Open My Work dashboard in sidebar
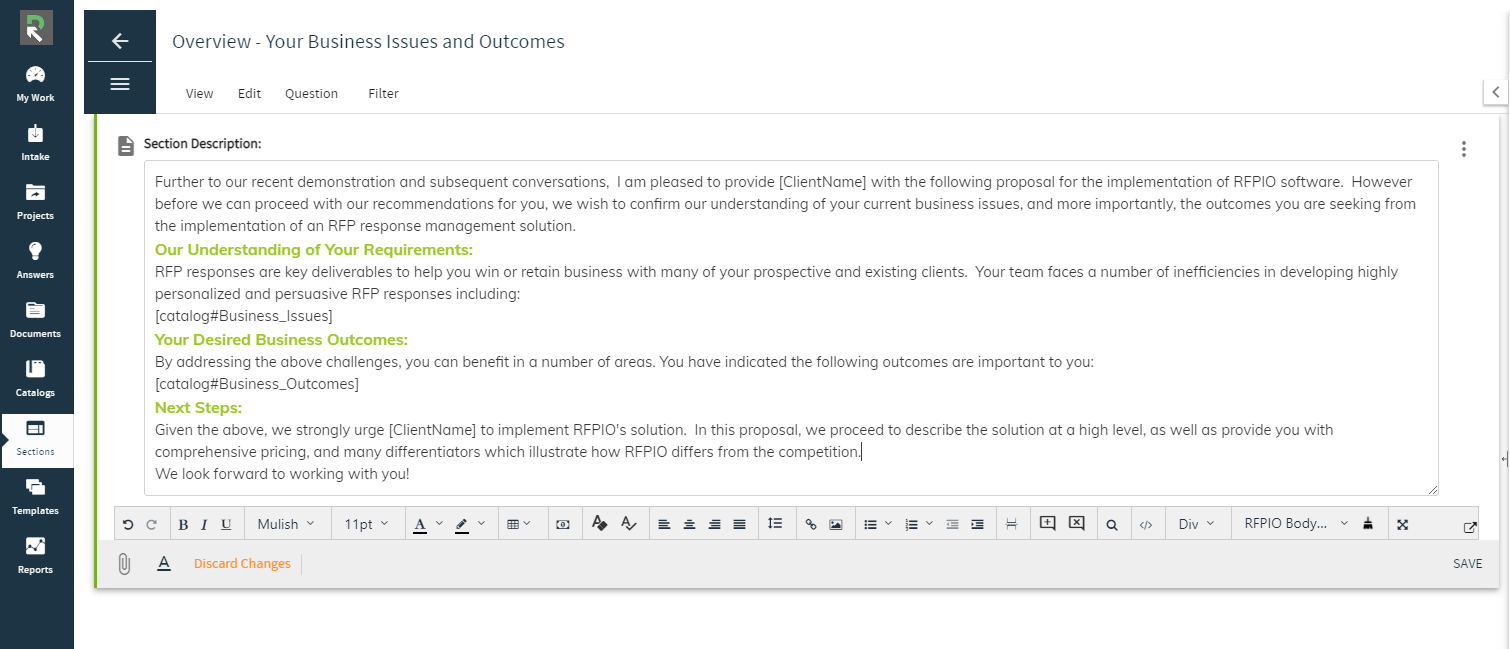1510x649 pixels. point(36,84)
